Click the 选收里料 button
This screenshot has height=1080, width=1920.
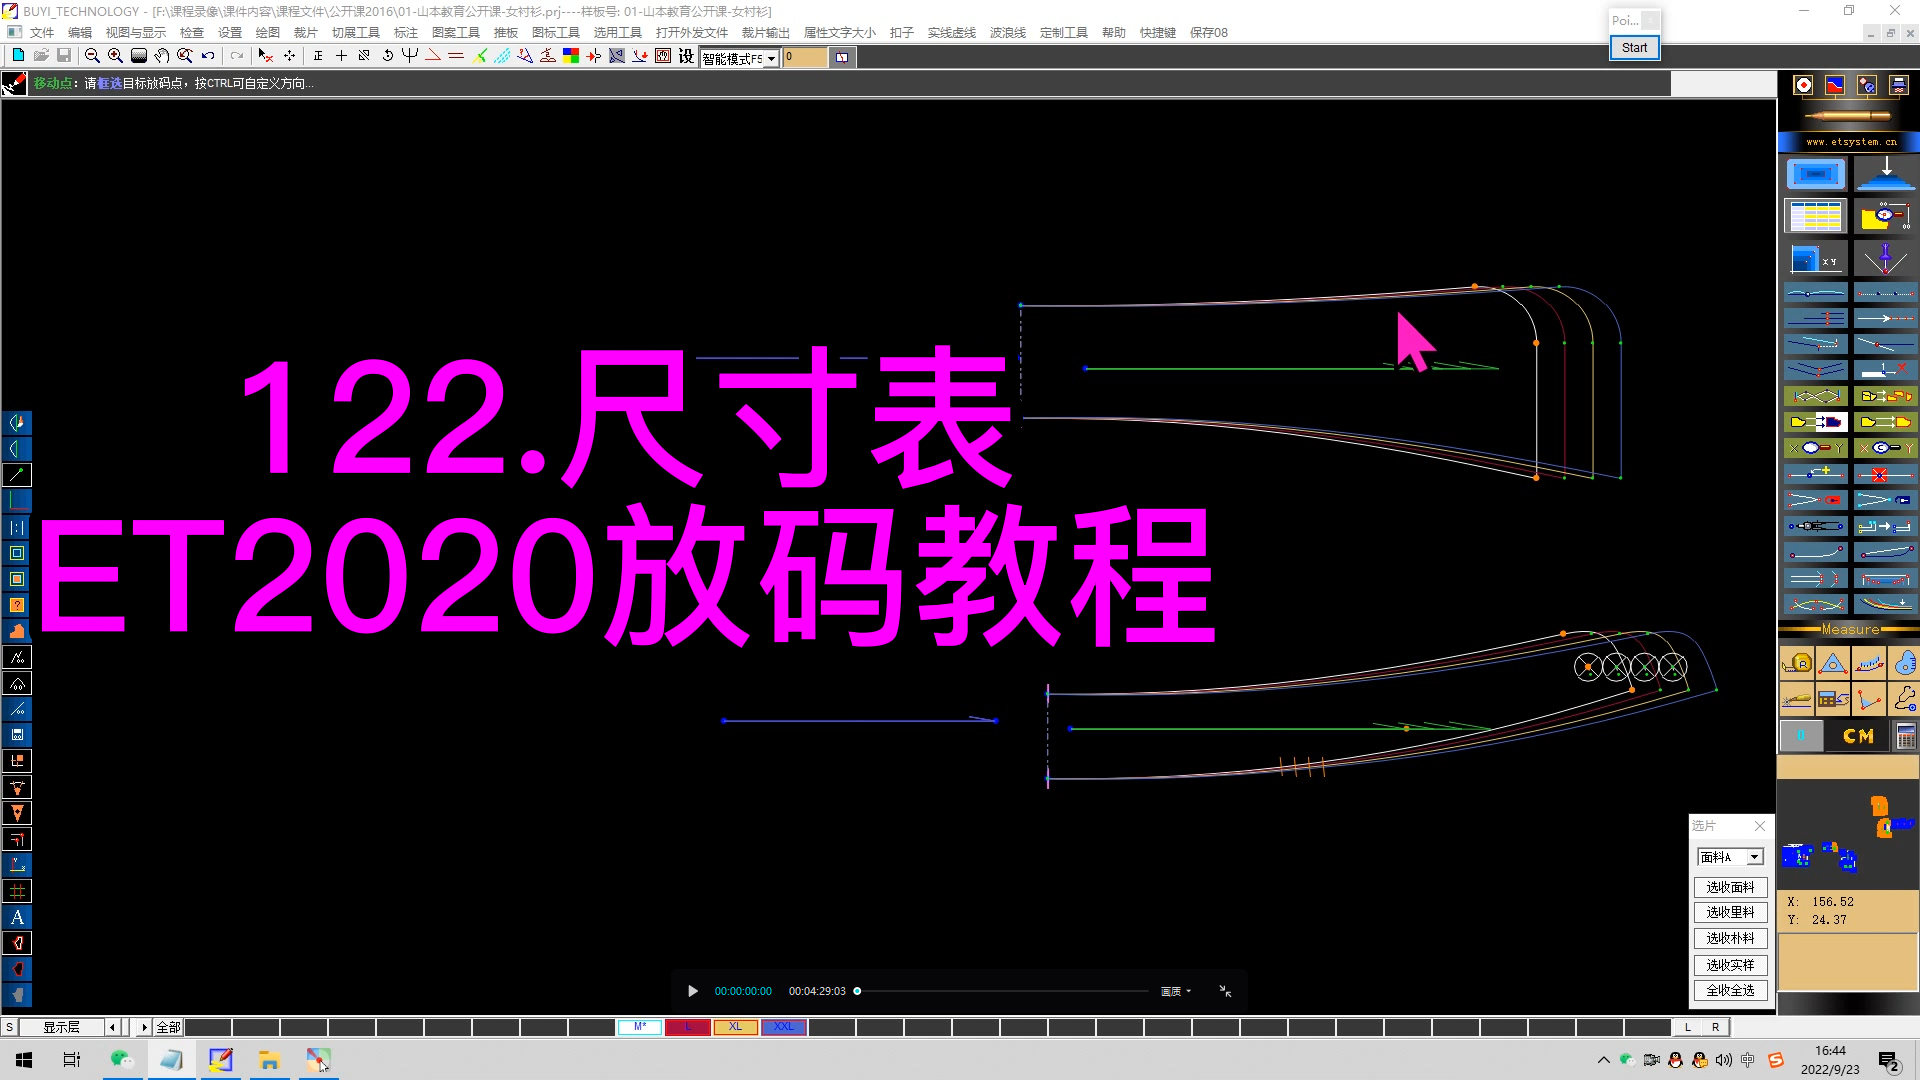1730,912
